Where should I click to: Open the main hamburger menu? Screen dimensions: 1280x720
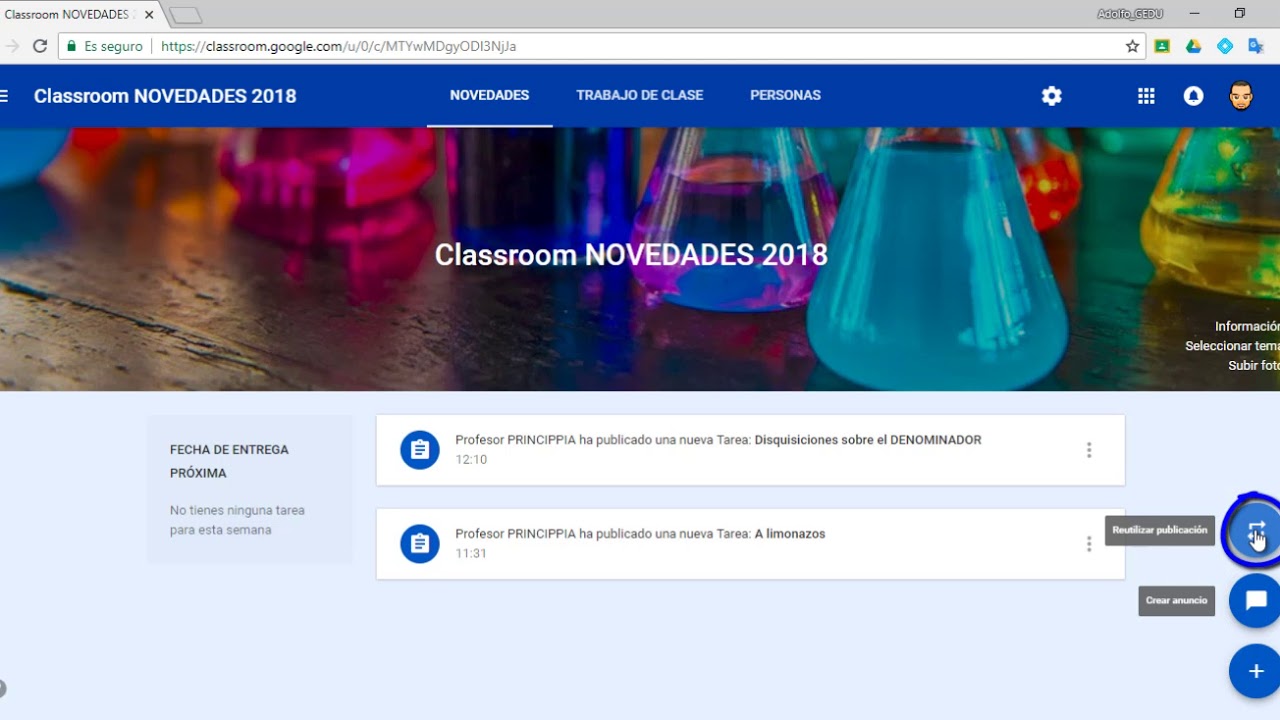(x=4, y=96)
